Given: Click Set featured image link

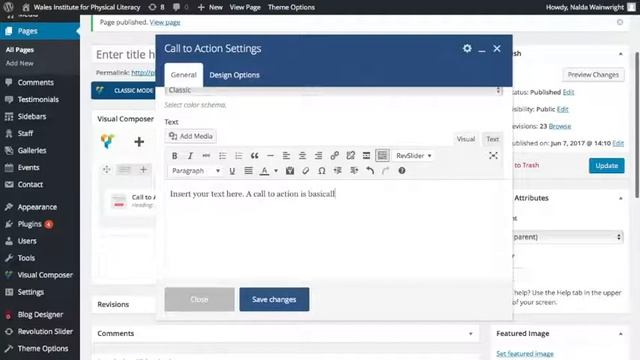Looking at the screenshot, I should (525, 353).
